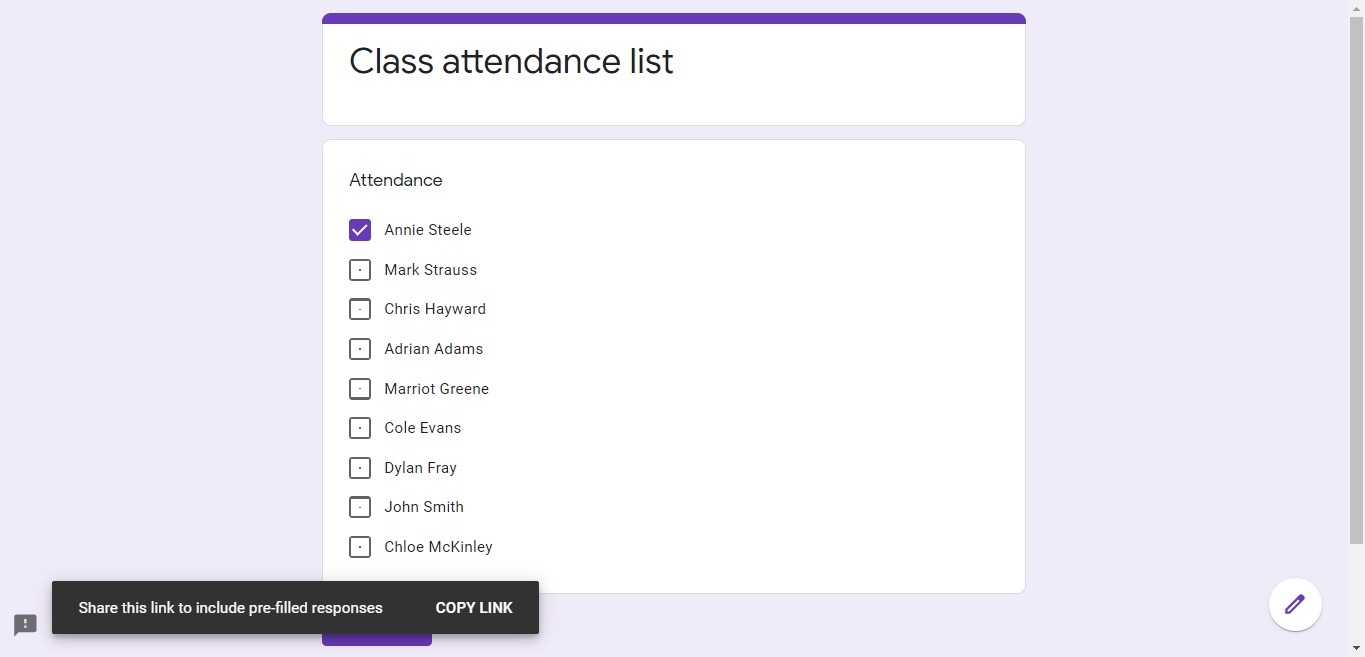The height and width of the screenshot is (657, 1365).
Task: Tick Chloe McKinley's attendance box
Action: pos(359,546)
